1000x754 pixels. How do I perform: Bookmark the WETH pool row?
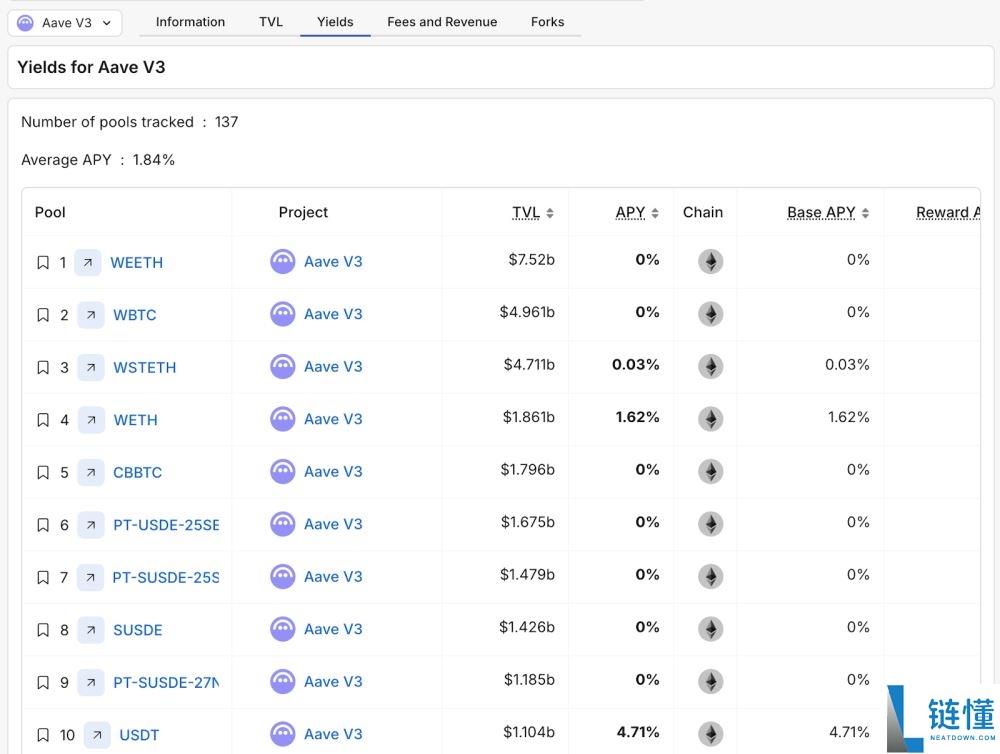click(x=43, y=420)
